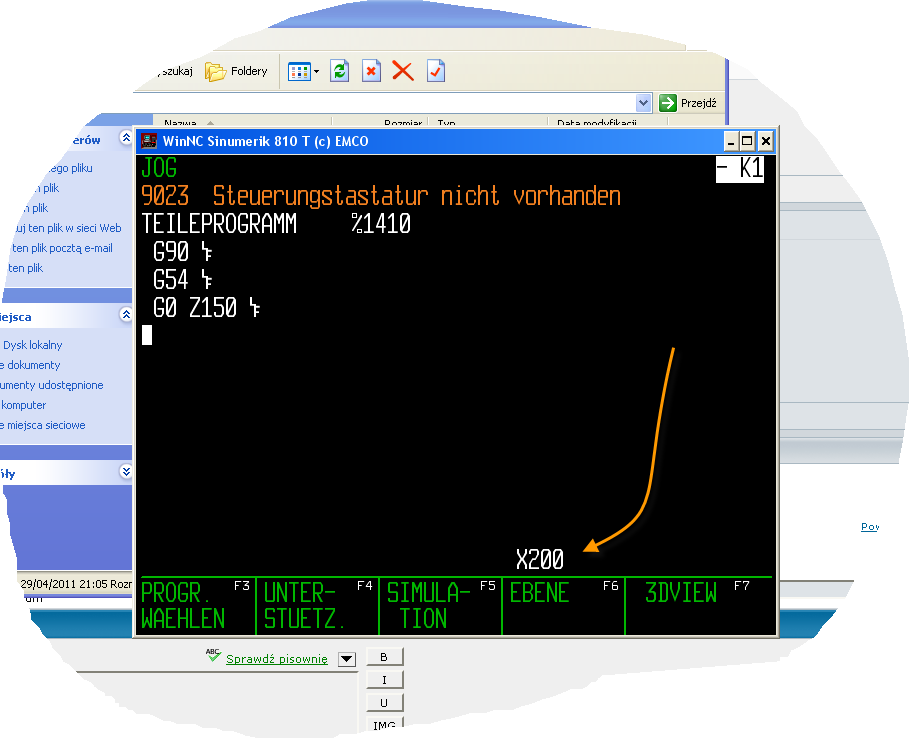909x738 pixels.
Task: Click the TEILEPROGRAMM %1410 header
Action: pos(277,224)
